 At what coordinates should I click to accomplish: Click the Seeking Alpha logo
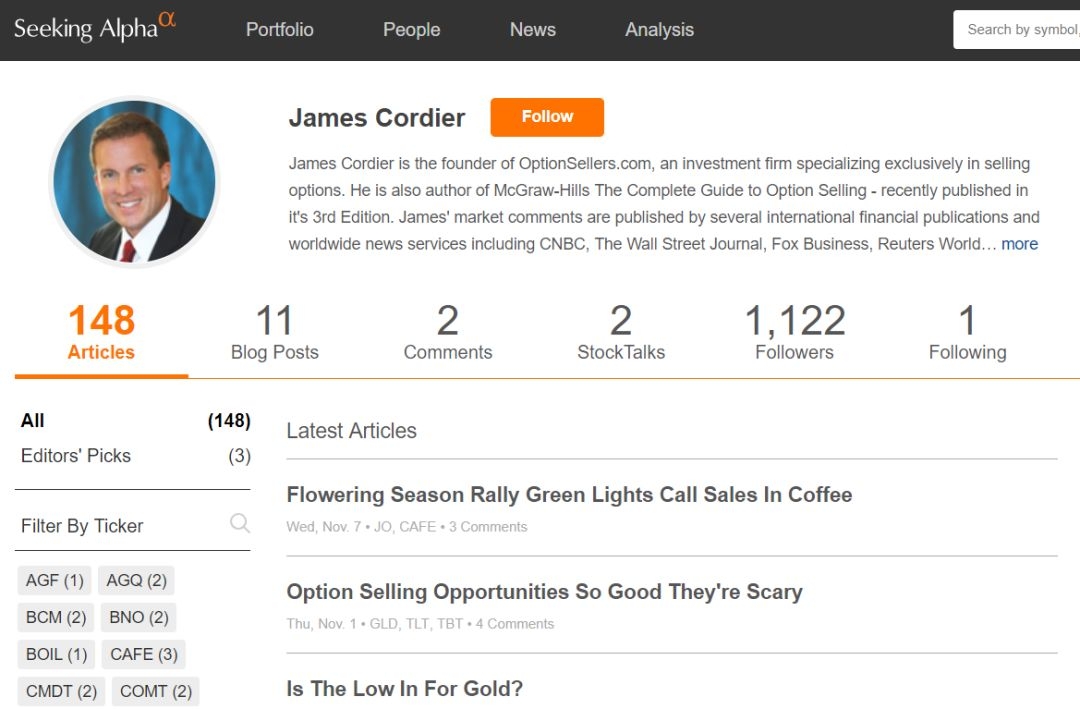click(94, 28)
